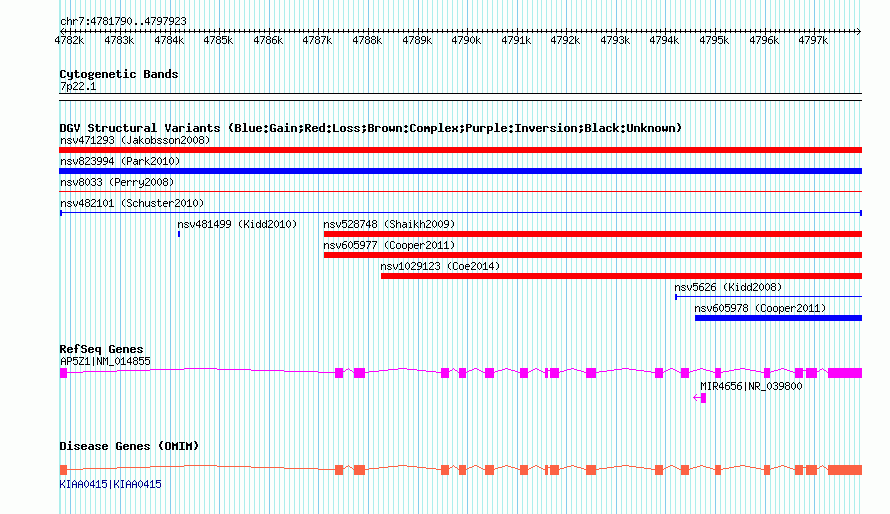This screenshot has height=514, width=890.
Task: Click the nsv471293 (Jakobsson2008) red loss bar
Action: point(460,150)
